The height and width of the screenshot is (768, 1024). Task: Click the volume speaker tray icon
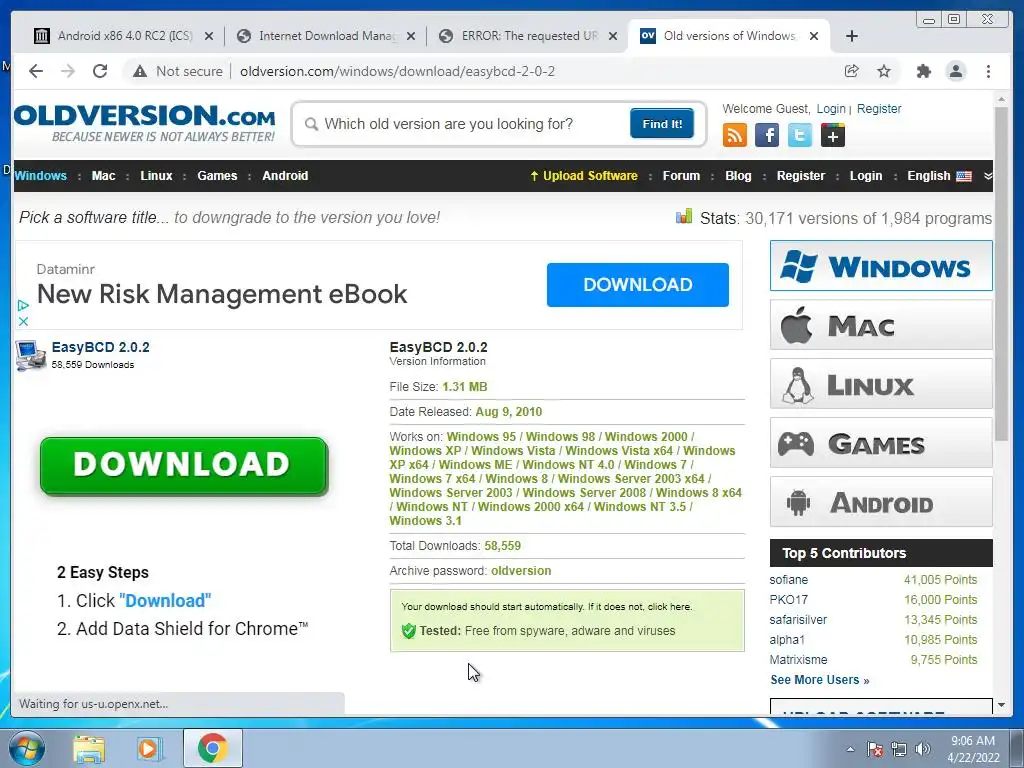tap(922, 749)
